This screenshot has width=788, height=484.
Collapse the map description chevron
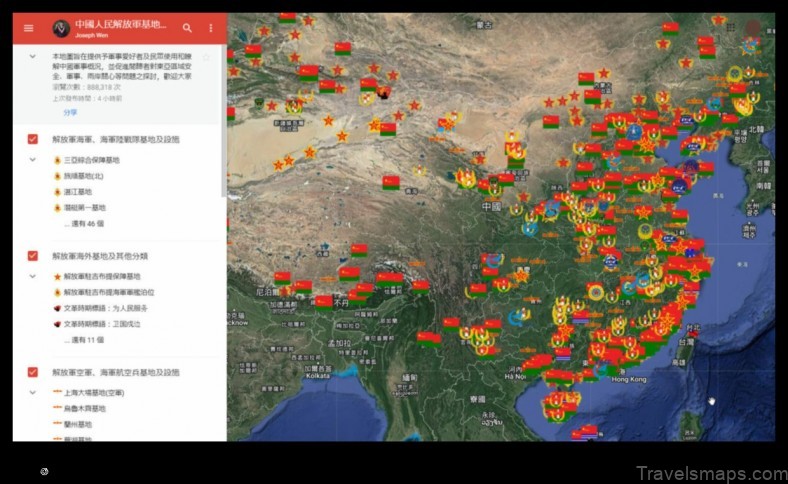coord(33,57)
